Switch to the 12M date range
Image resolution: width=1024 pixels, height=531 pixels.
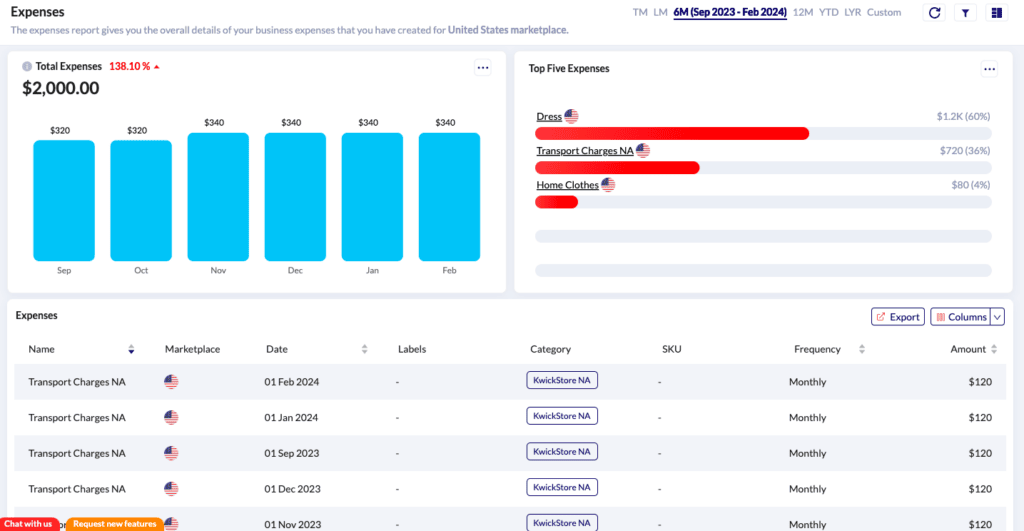tap(803, 12)
